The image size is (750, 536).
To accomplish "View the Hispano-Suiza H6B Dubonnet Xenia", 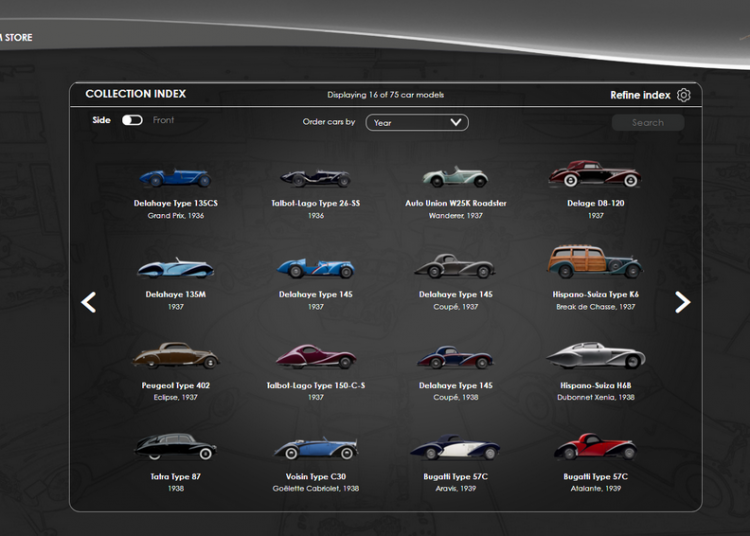I will 595,356.
